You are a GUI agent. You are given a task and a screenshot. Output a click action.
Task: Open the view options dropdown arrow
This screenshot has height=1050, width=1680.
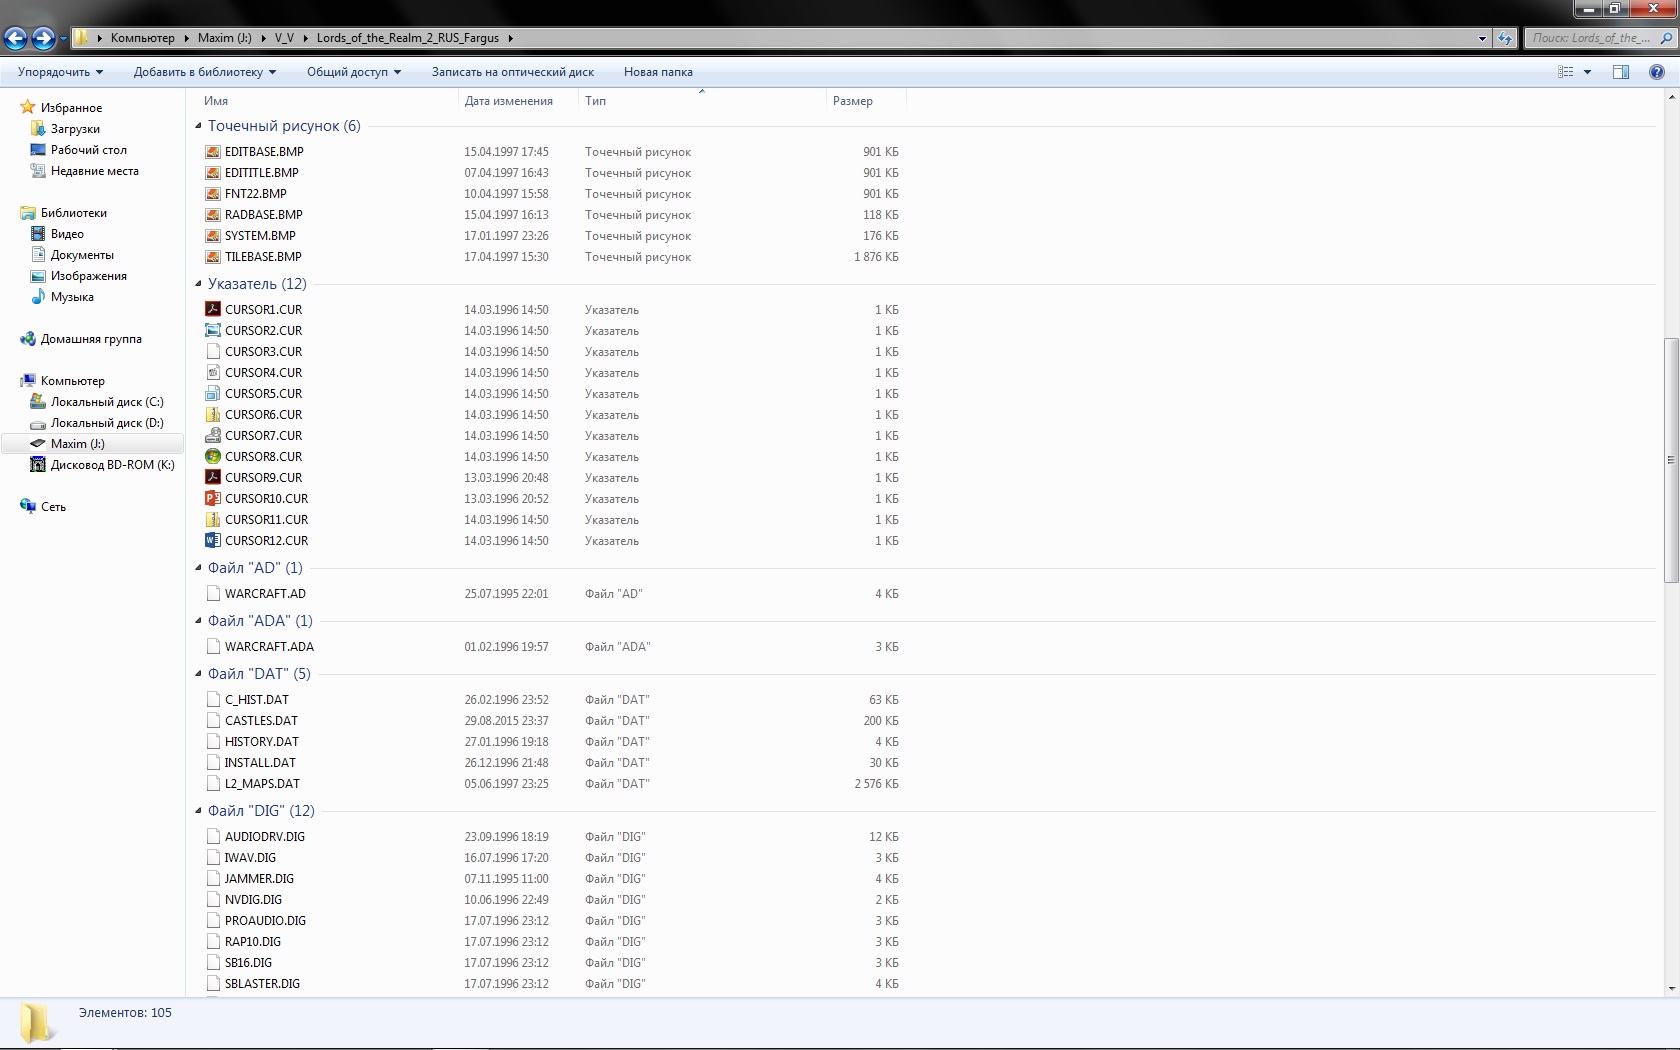pyautogui.click(x=1587, y=72)
